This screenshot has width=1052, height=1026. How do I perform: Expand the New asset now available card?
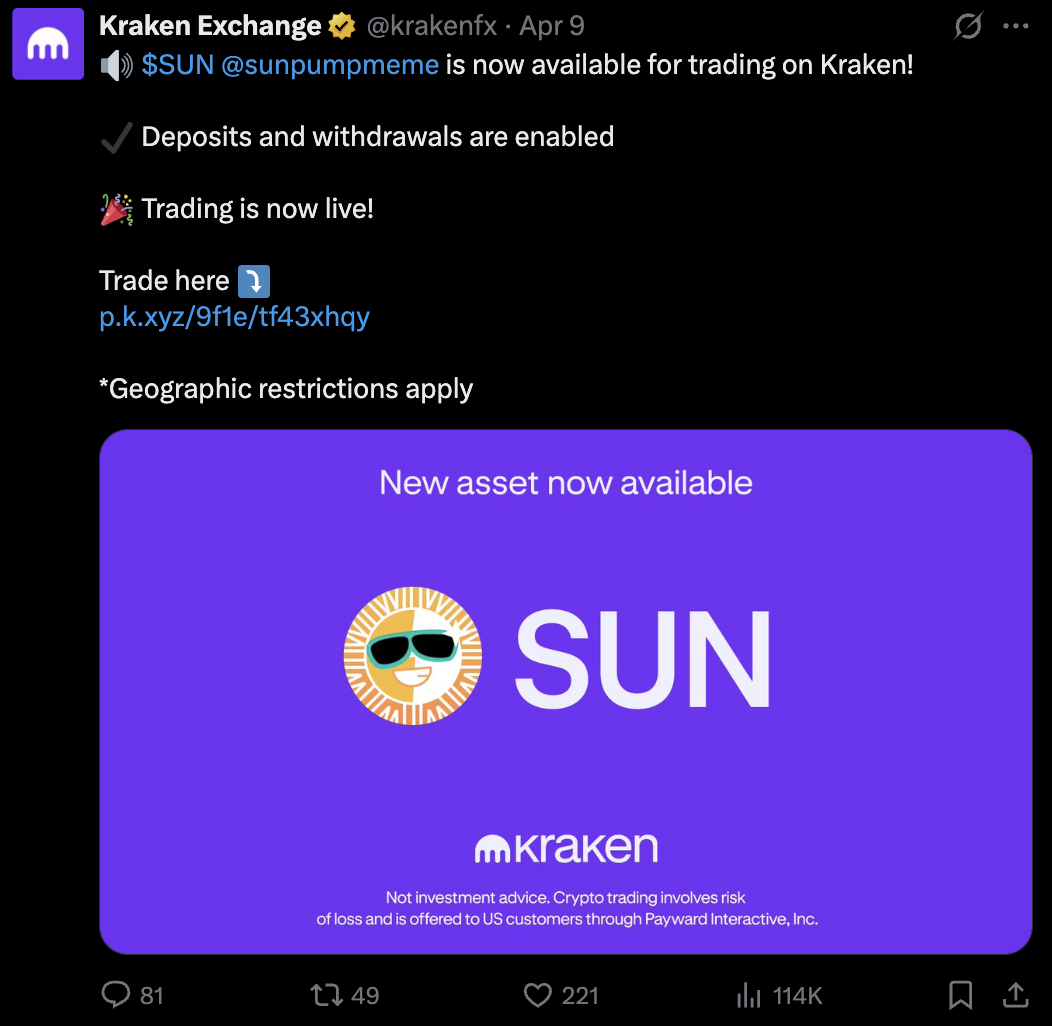coord(566,692)
